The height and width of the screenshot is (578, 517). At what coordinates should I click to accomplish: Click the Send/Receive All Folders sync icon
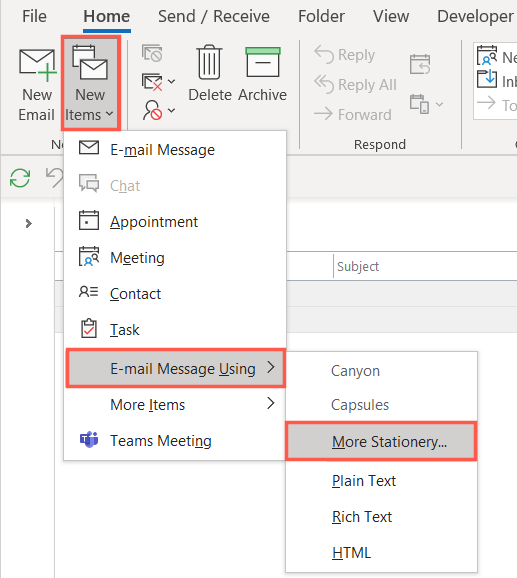[x=20, y=178]
